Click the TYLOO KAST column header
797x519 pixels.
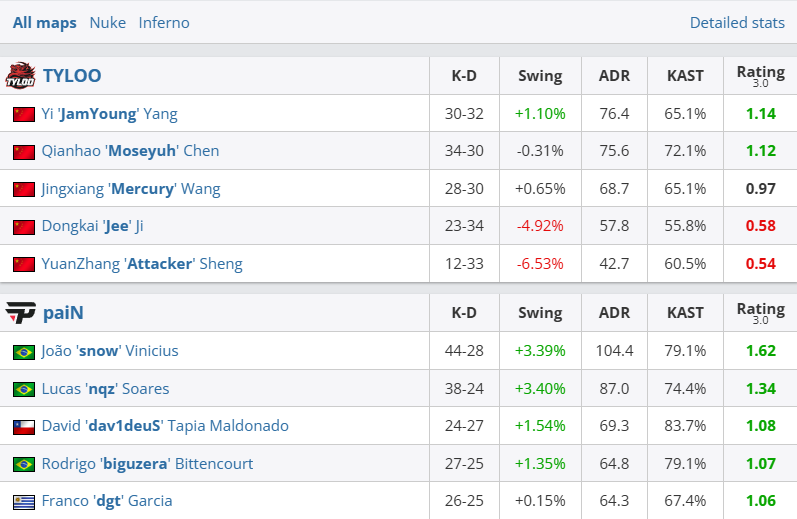point(685,75)
